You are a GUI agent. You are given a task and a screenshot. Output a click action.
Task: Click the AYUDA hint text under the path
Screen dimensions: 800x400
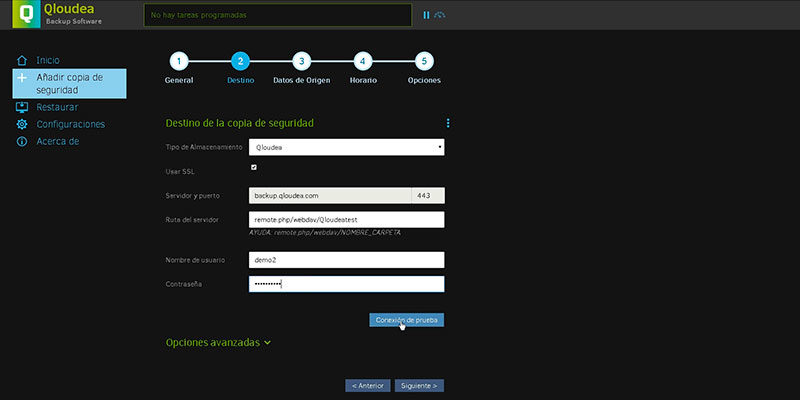[x=325, y=232]
